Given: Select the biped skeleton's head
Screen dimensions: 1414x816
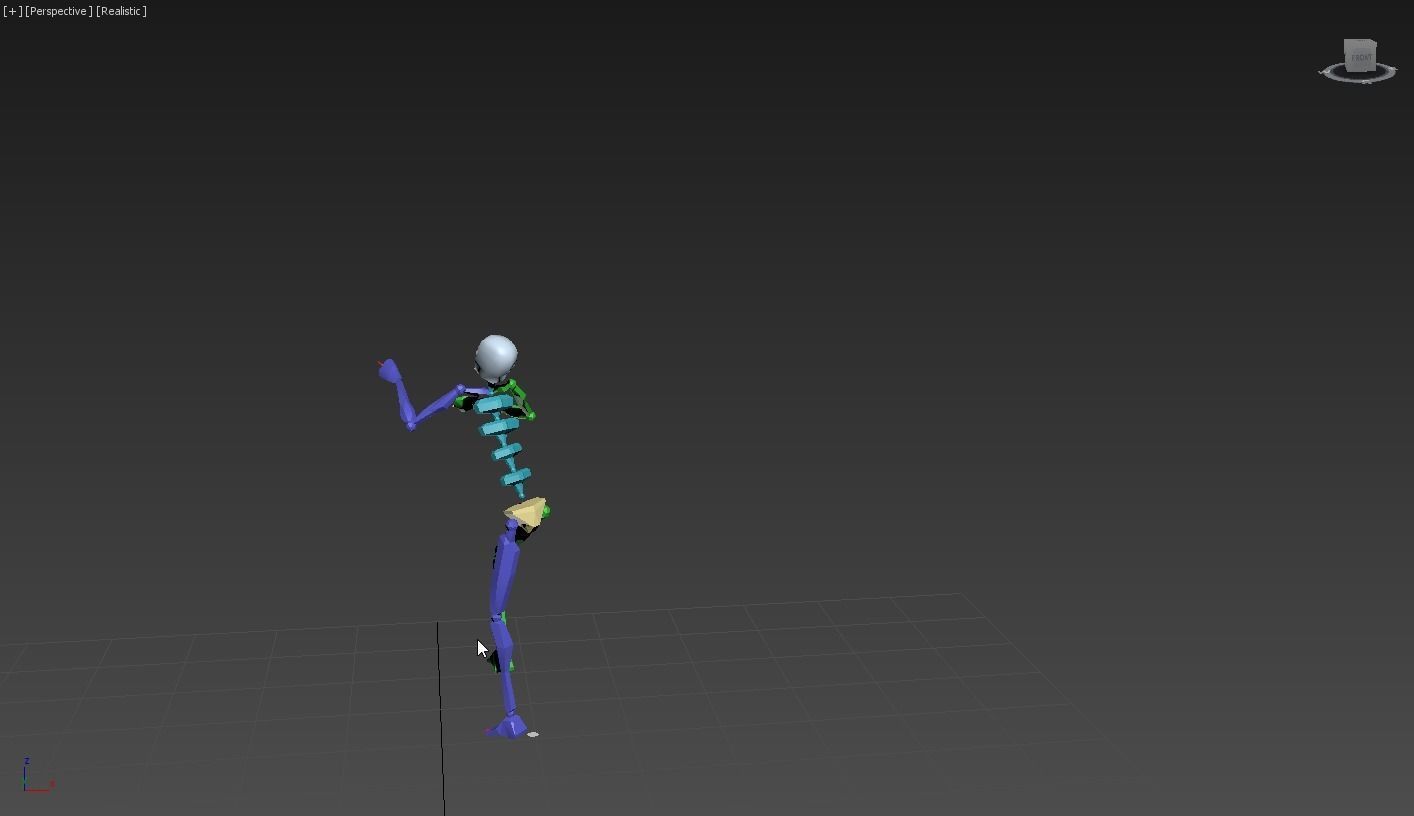Looking at the screenshot, I should click(496, 358).
